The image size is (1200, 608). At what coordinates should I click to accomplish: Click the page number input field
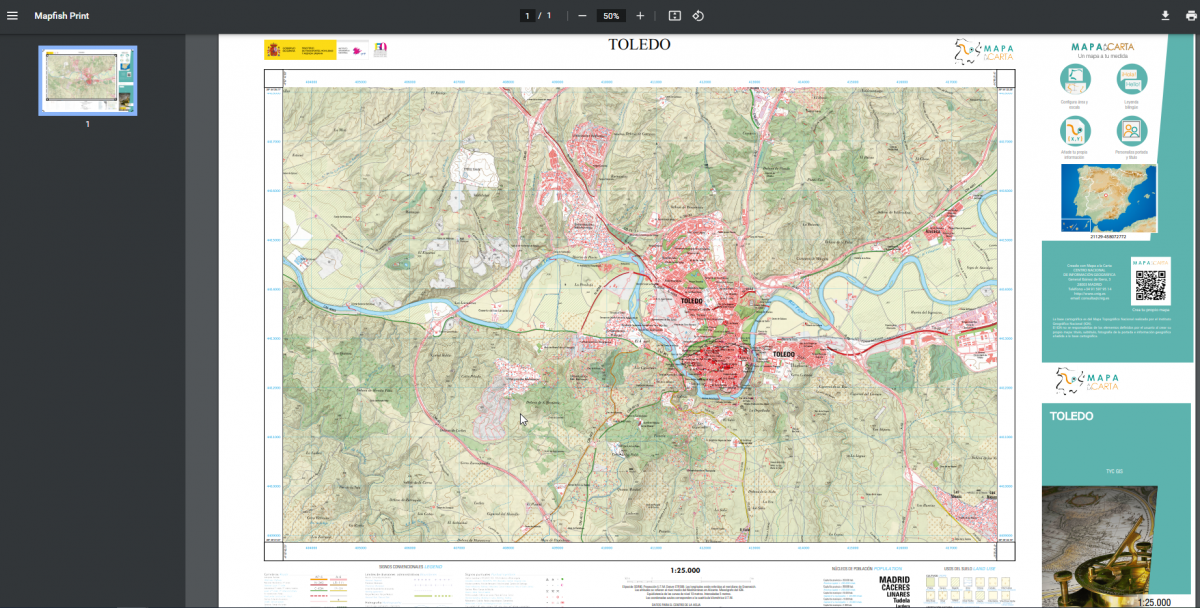(528, 15)
